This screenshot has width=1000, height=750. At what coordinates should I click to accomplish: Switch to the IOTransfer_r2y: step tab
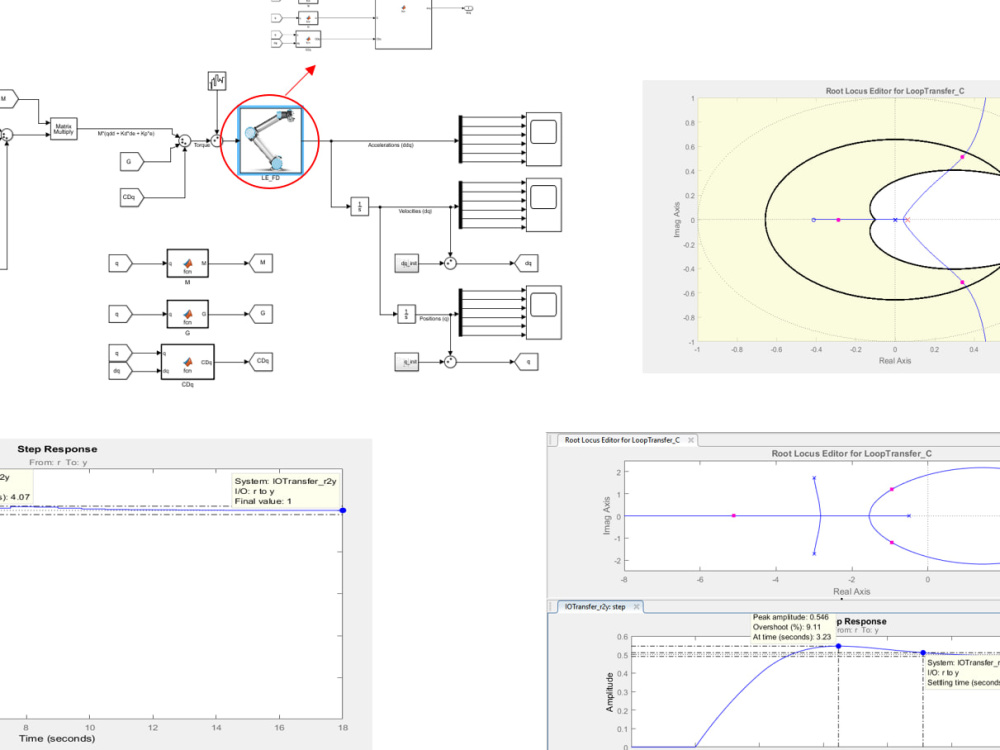[x=595, y=606]
